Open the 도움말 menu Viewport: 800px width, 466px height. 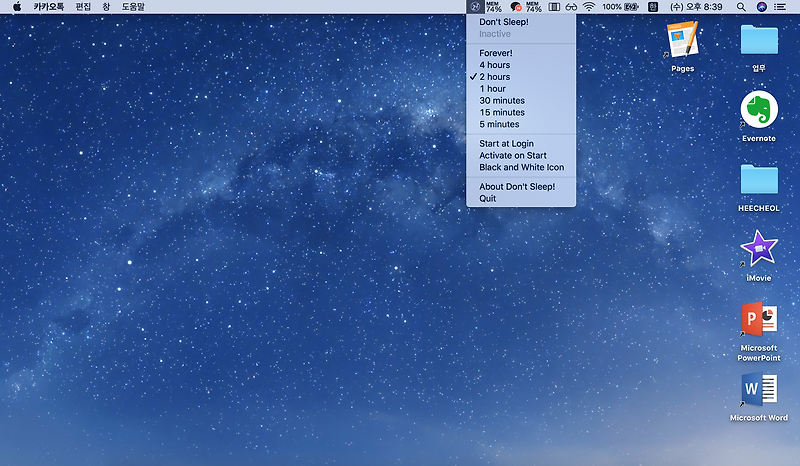click(133, 7)
